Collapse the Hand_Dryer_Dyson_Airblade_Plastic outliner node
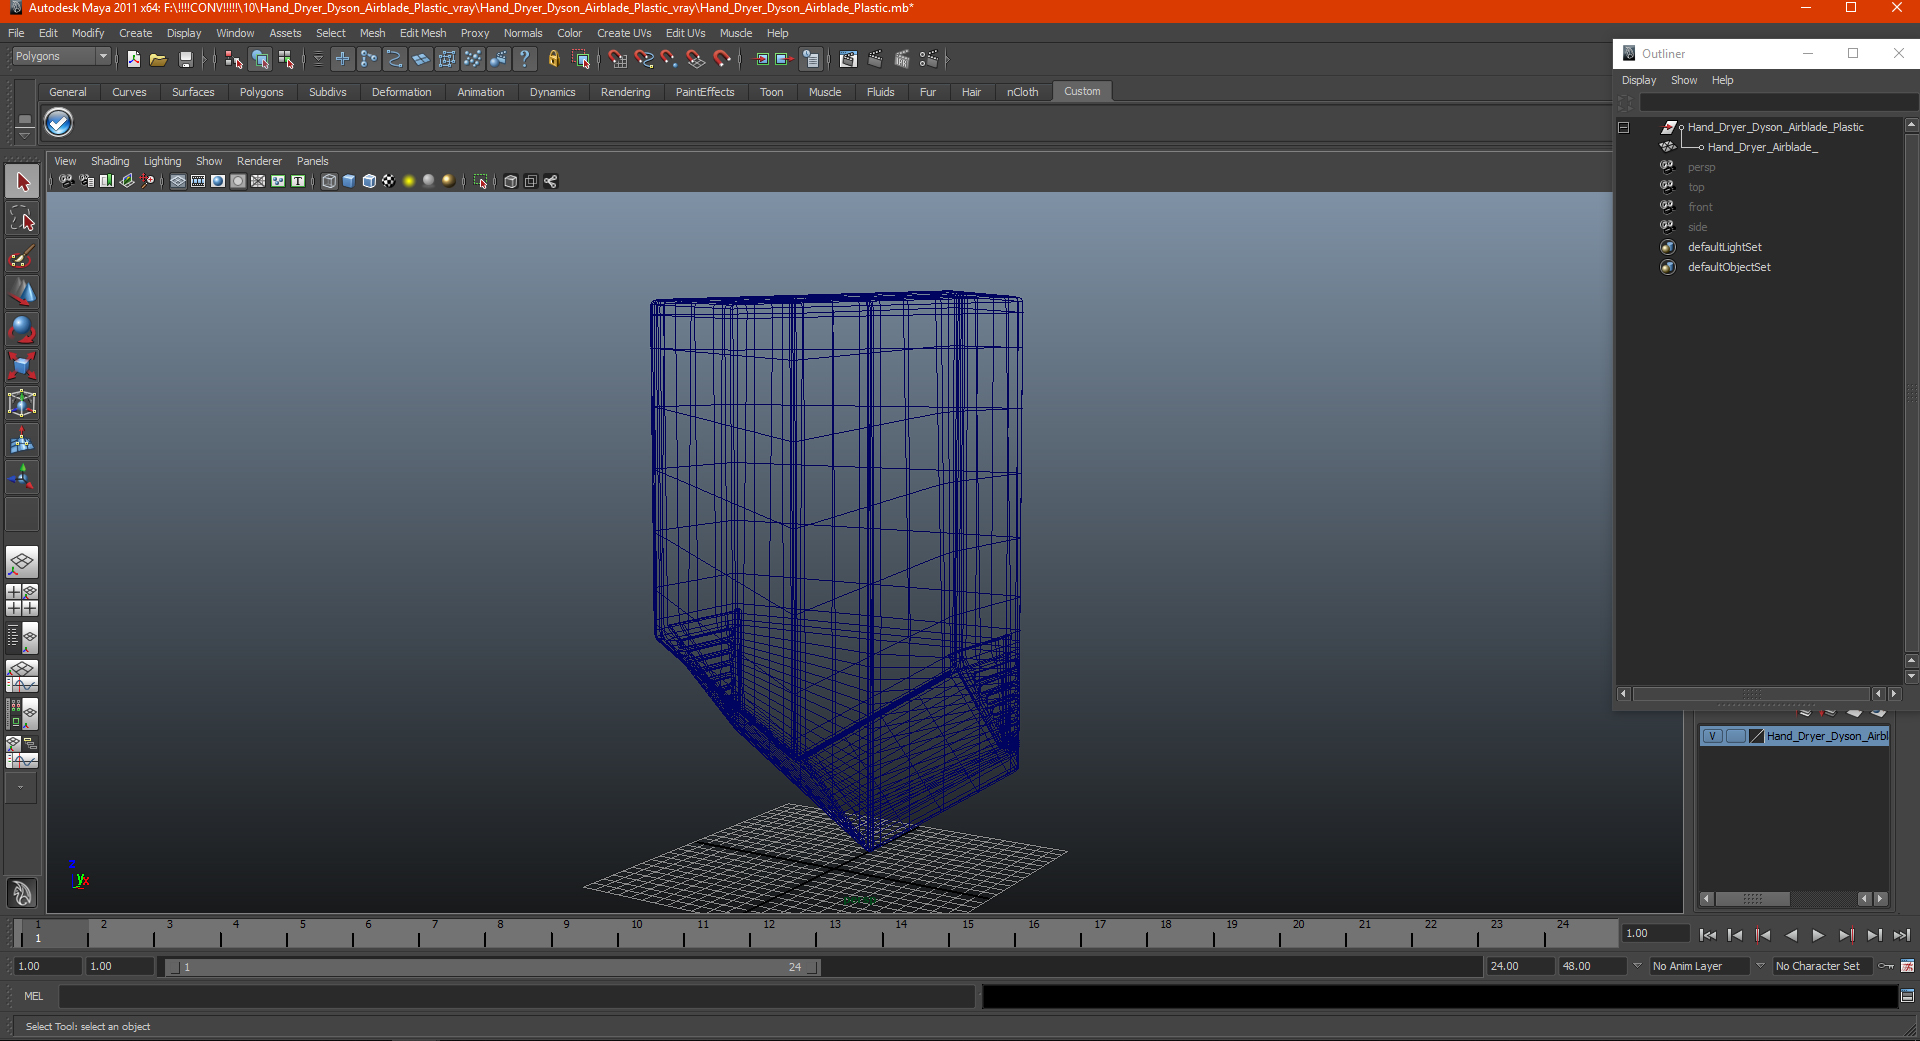The height and width of the screenshot is (1041, 1920). pos(1624,127)
